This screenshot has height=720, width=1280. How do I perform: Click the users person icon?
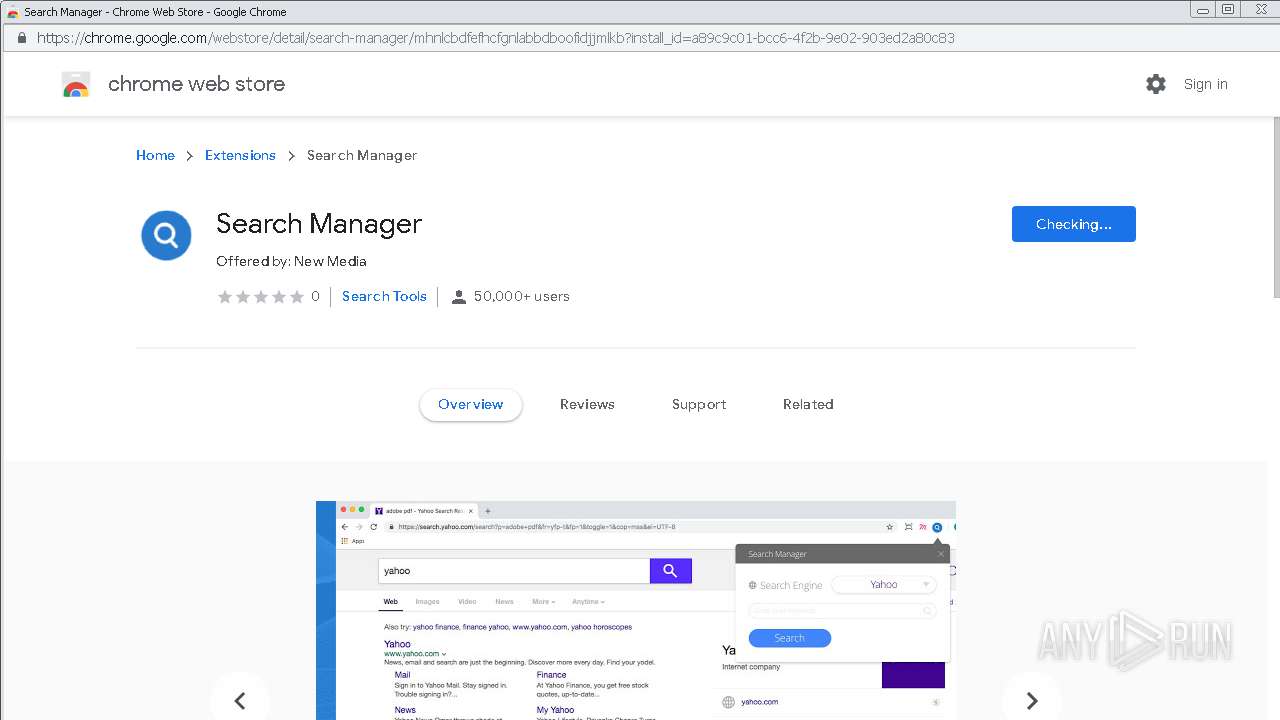pos(459,297)
